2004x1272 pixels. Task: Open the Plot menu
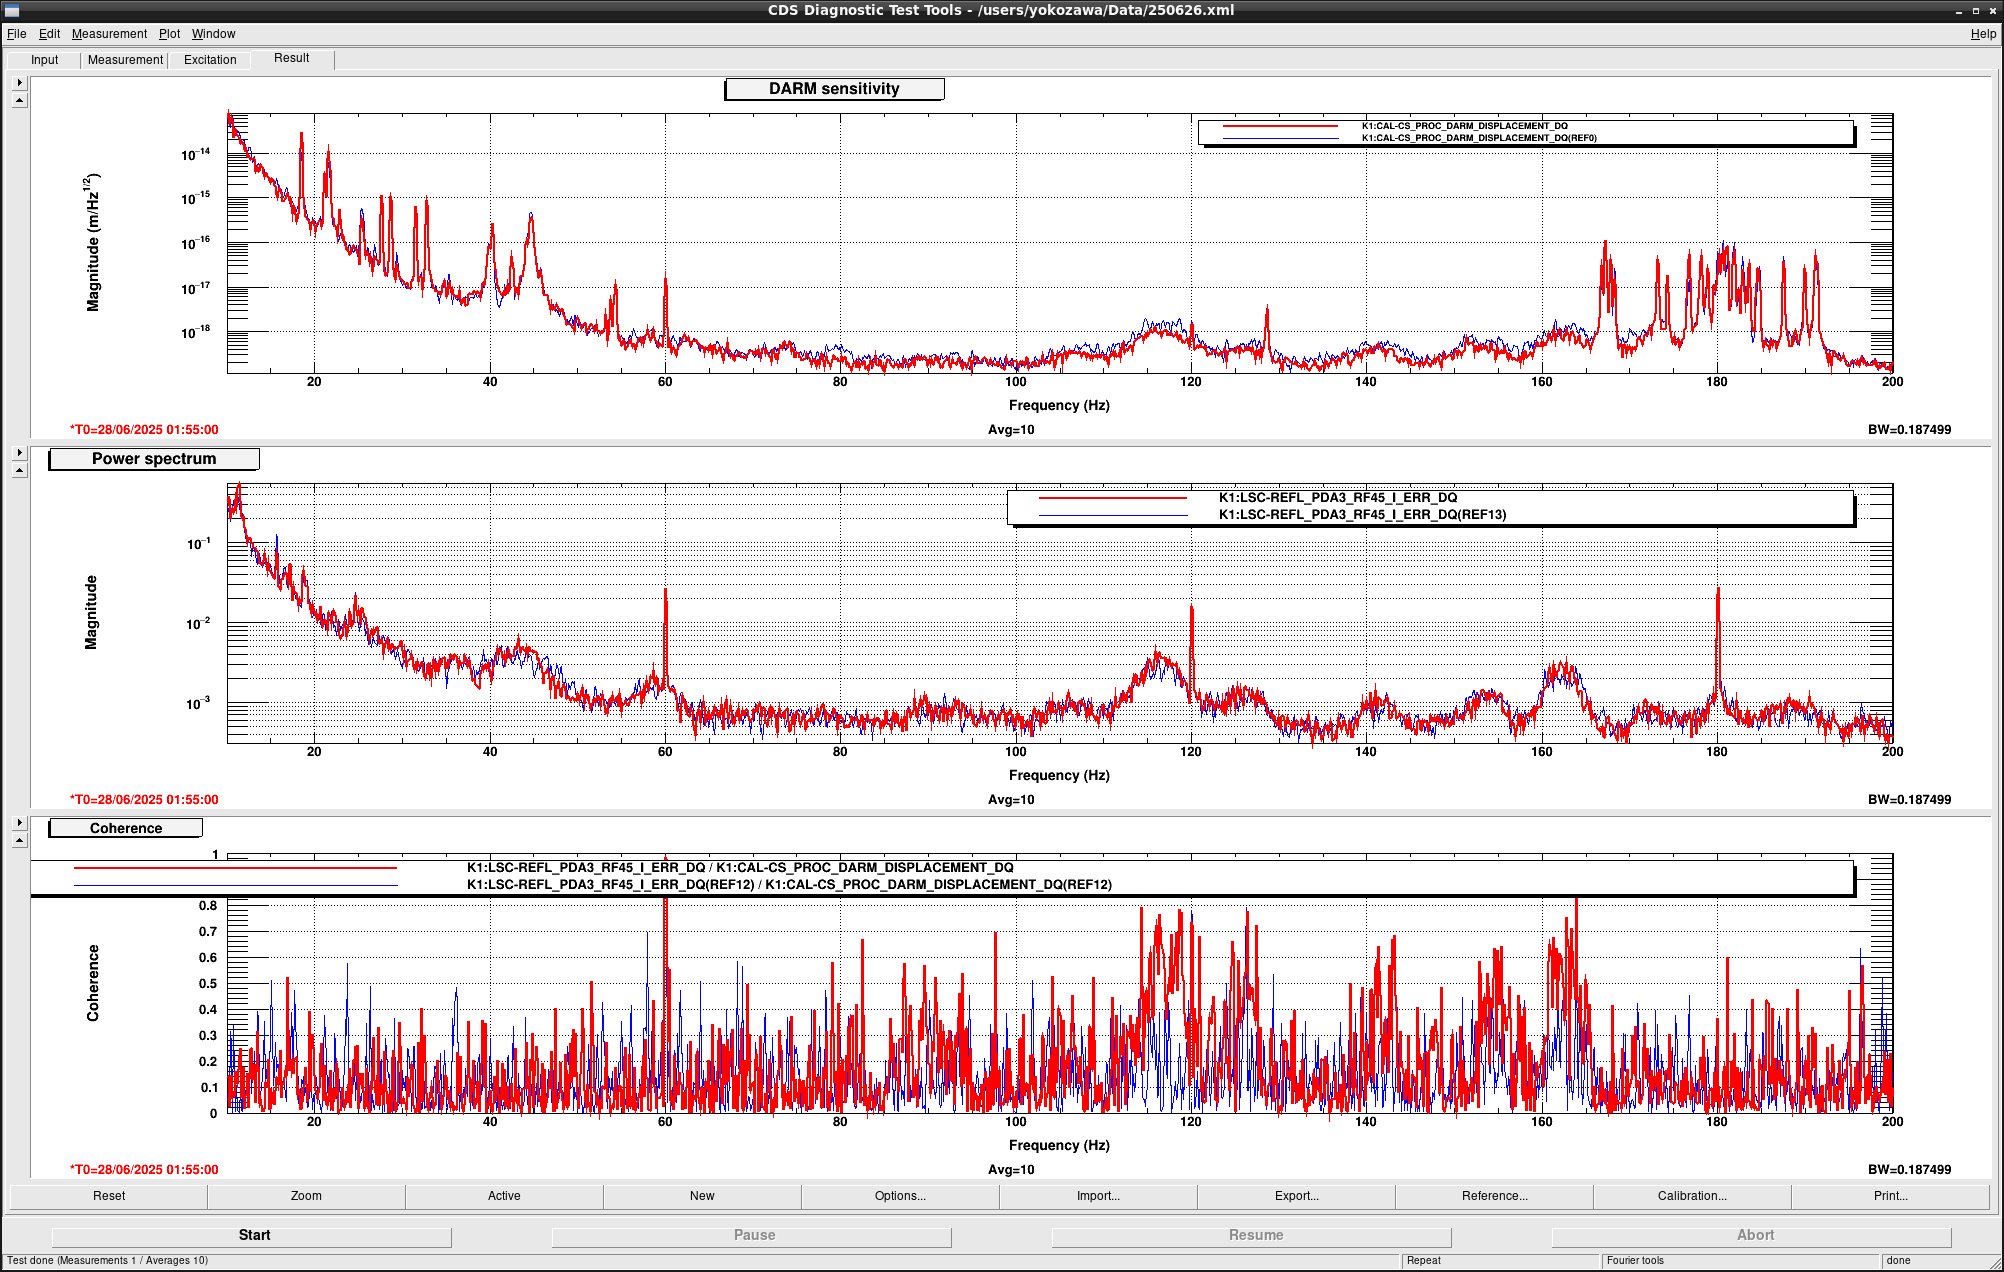(169, 34)
